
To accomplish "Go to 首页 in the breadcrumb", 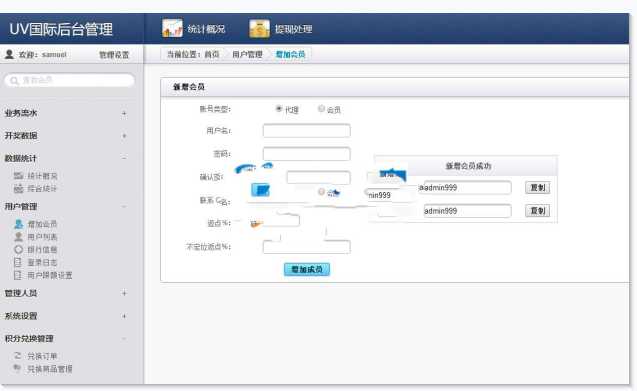I will coord(212,54).
